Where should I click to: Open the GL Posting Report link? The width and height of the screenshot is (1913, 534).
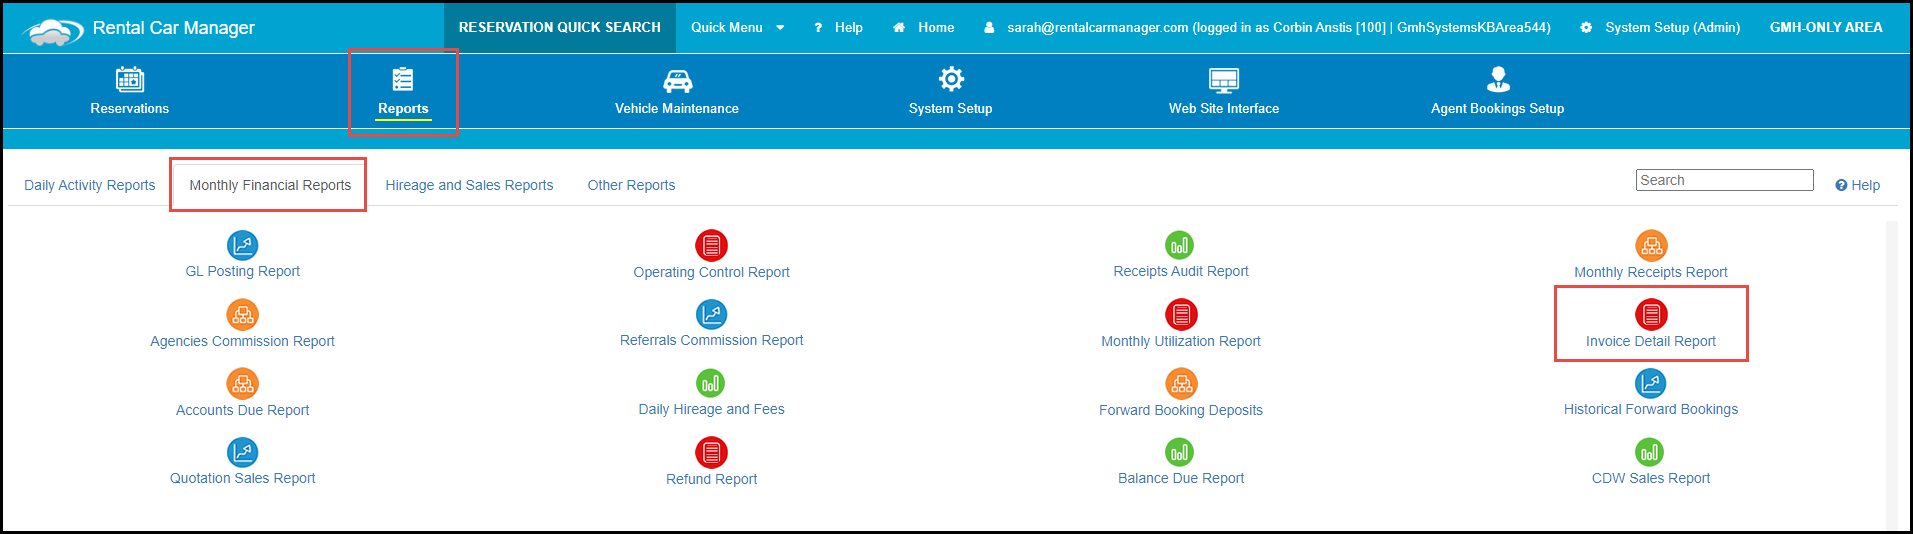242,271
